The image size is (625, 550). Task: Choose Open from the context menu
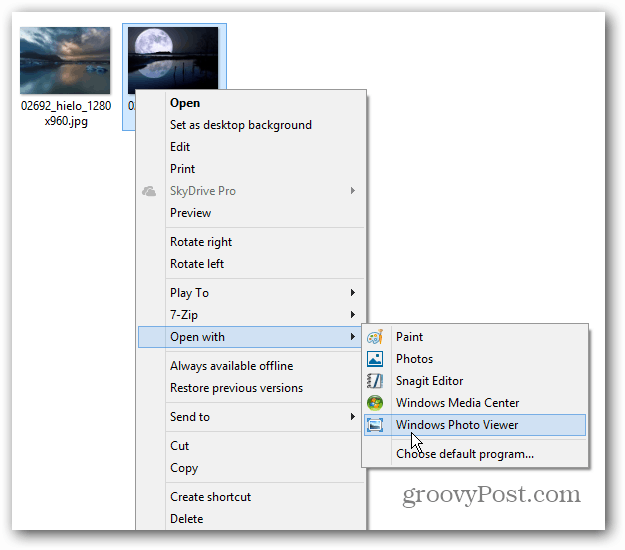pyautogui.click(x=251, y=103)
